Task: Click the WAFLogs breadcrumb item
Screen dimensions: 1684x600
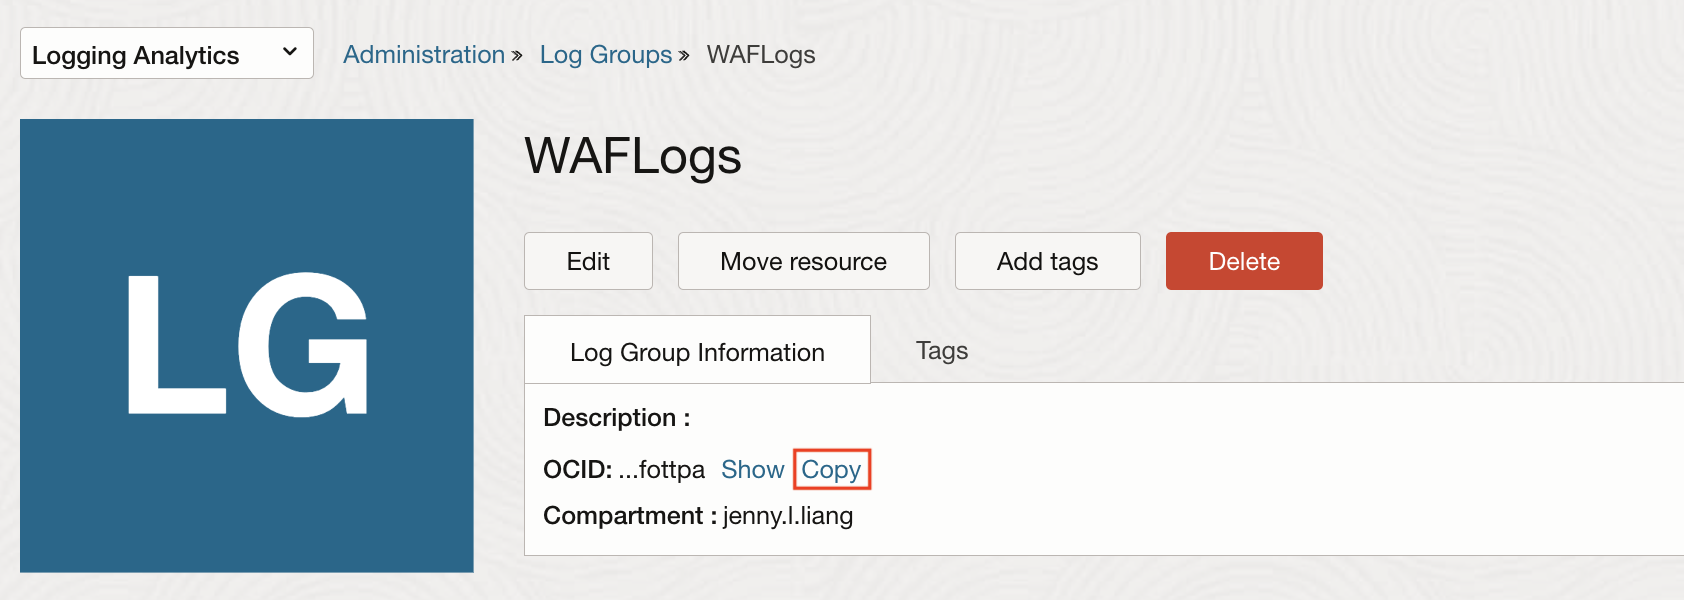Action: point(761,55)
